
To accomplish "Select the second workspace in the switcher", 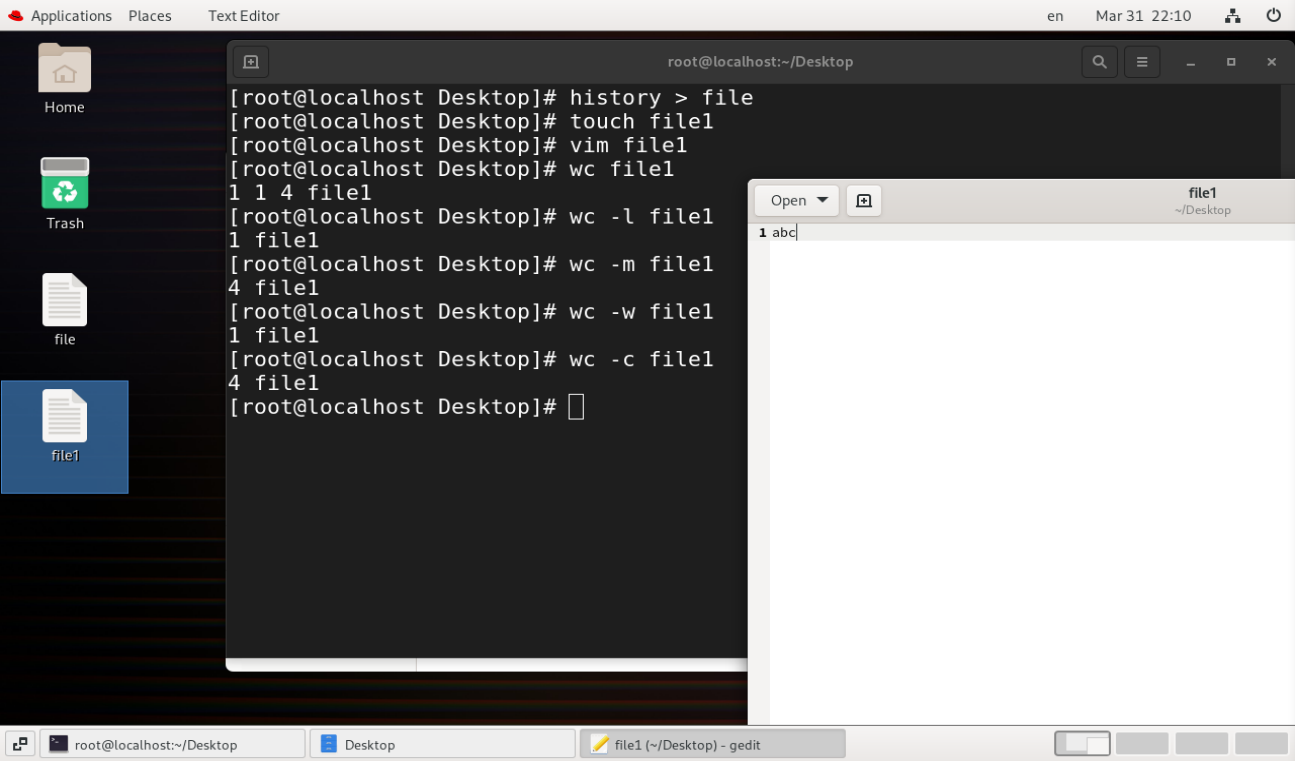I will pyautogui.click(x=1142, y=743).
